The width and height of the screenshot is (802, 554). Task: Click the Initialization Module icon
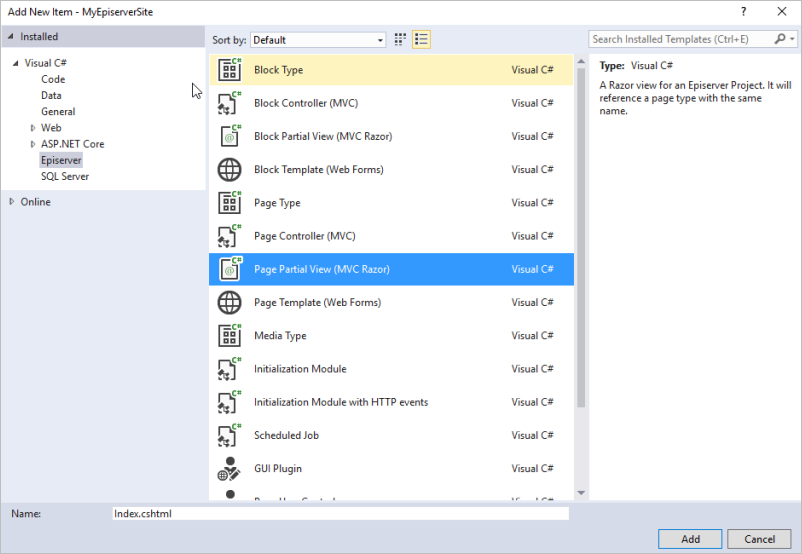click(x=230, y=369)
